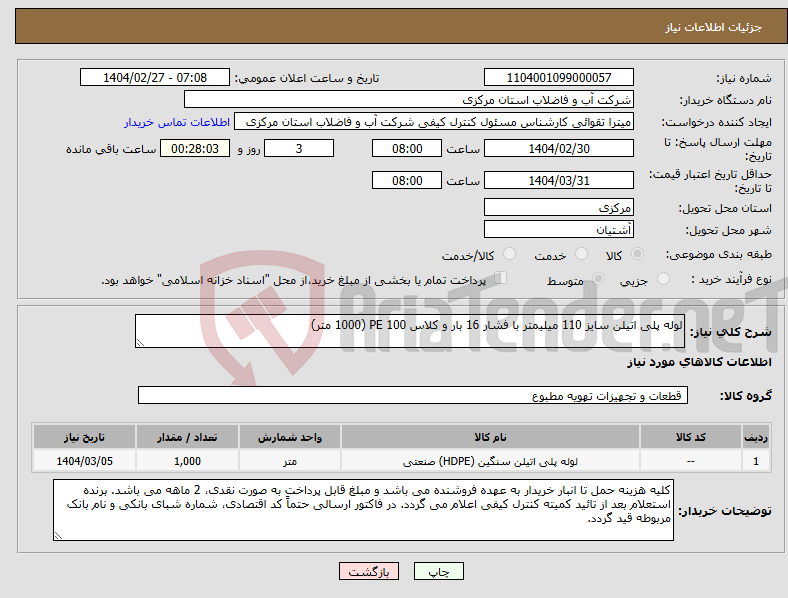Click the delivery city field آشتیان
This screenshot has height=598, width=788.
559,229
